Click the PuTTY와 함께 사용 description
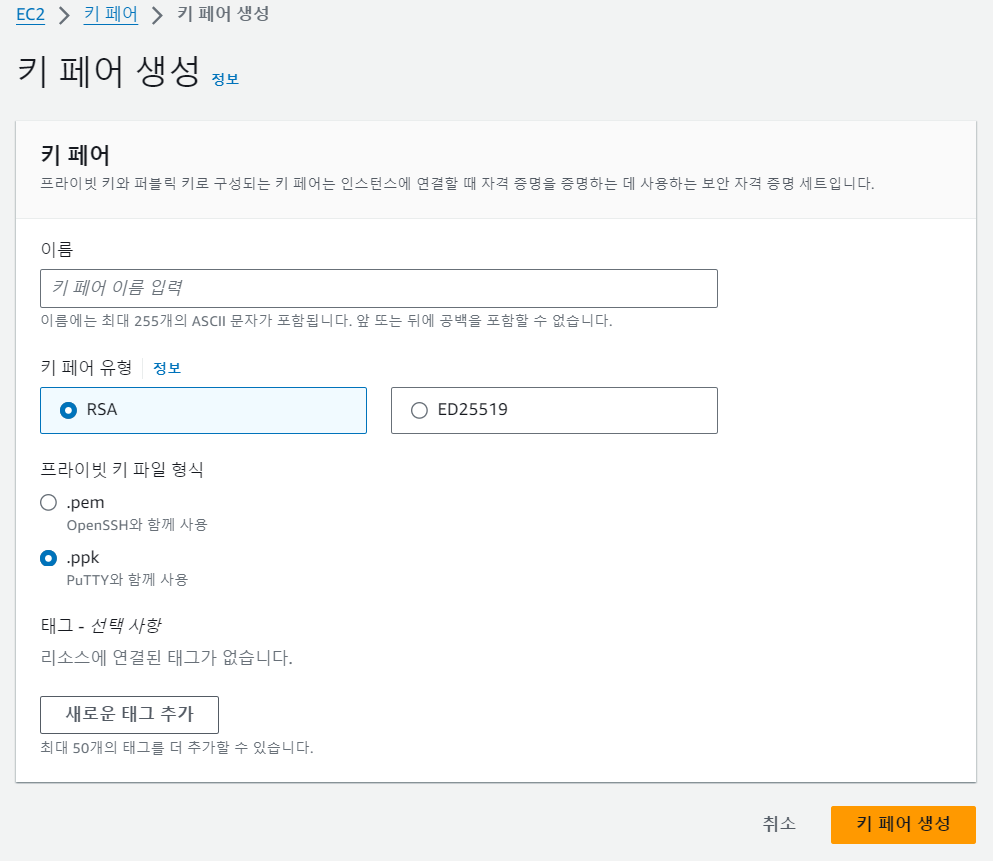This screenshot has height=861, width=993. [127, 580]
